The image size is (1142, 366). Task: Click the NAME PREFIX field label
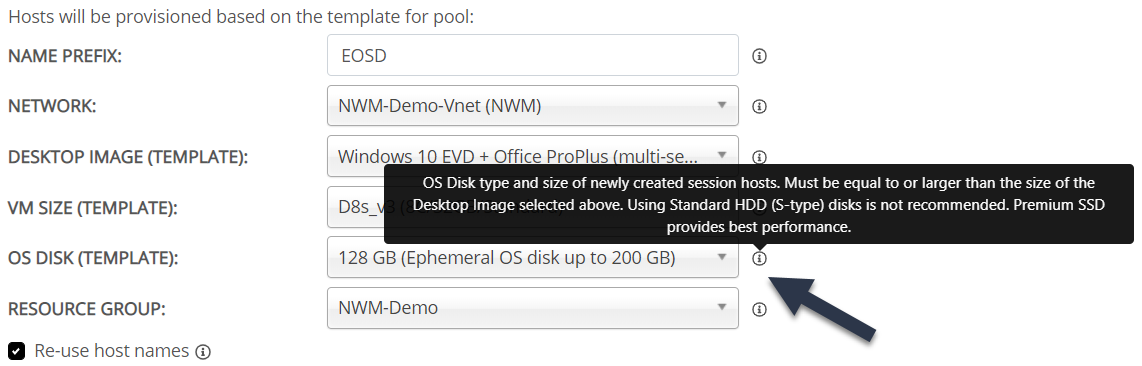click(x=65, y=56)
